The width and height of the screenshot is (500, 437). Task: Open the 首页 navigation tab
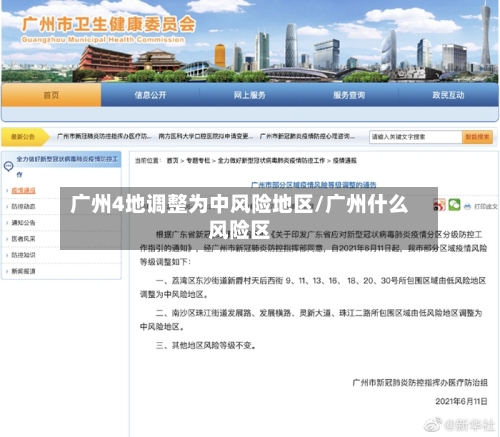click(x=51, y=95)
